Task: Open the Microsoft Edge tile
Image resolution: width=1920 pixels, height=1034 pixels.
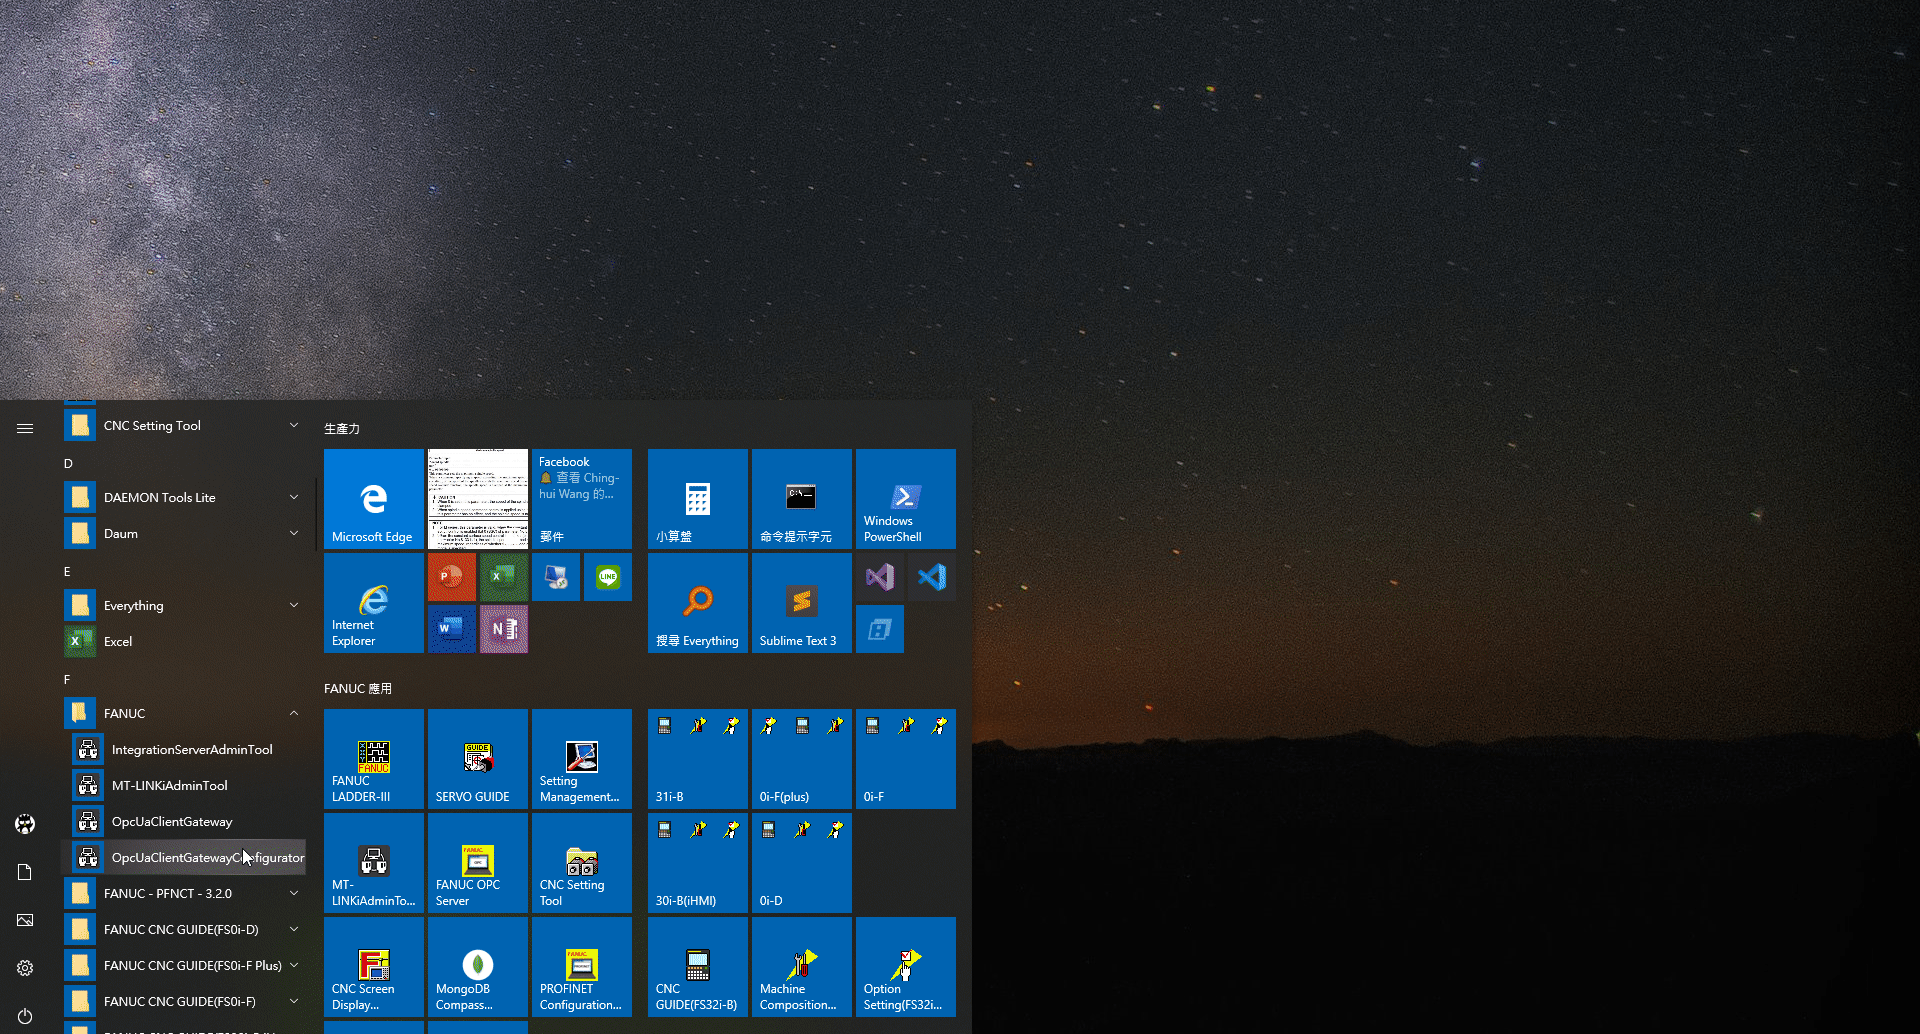Action: (x=373, y=498)
